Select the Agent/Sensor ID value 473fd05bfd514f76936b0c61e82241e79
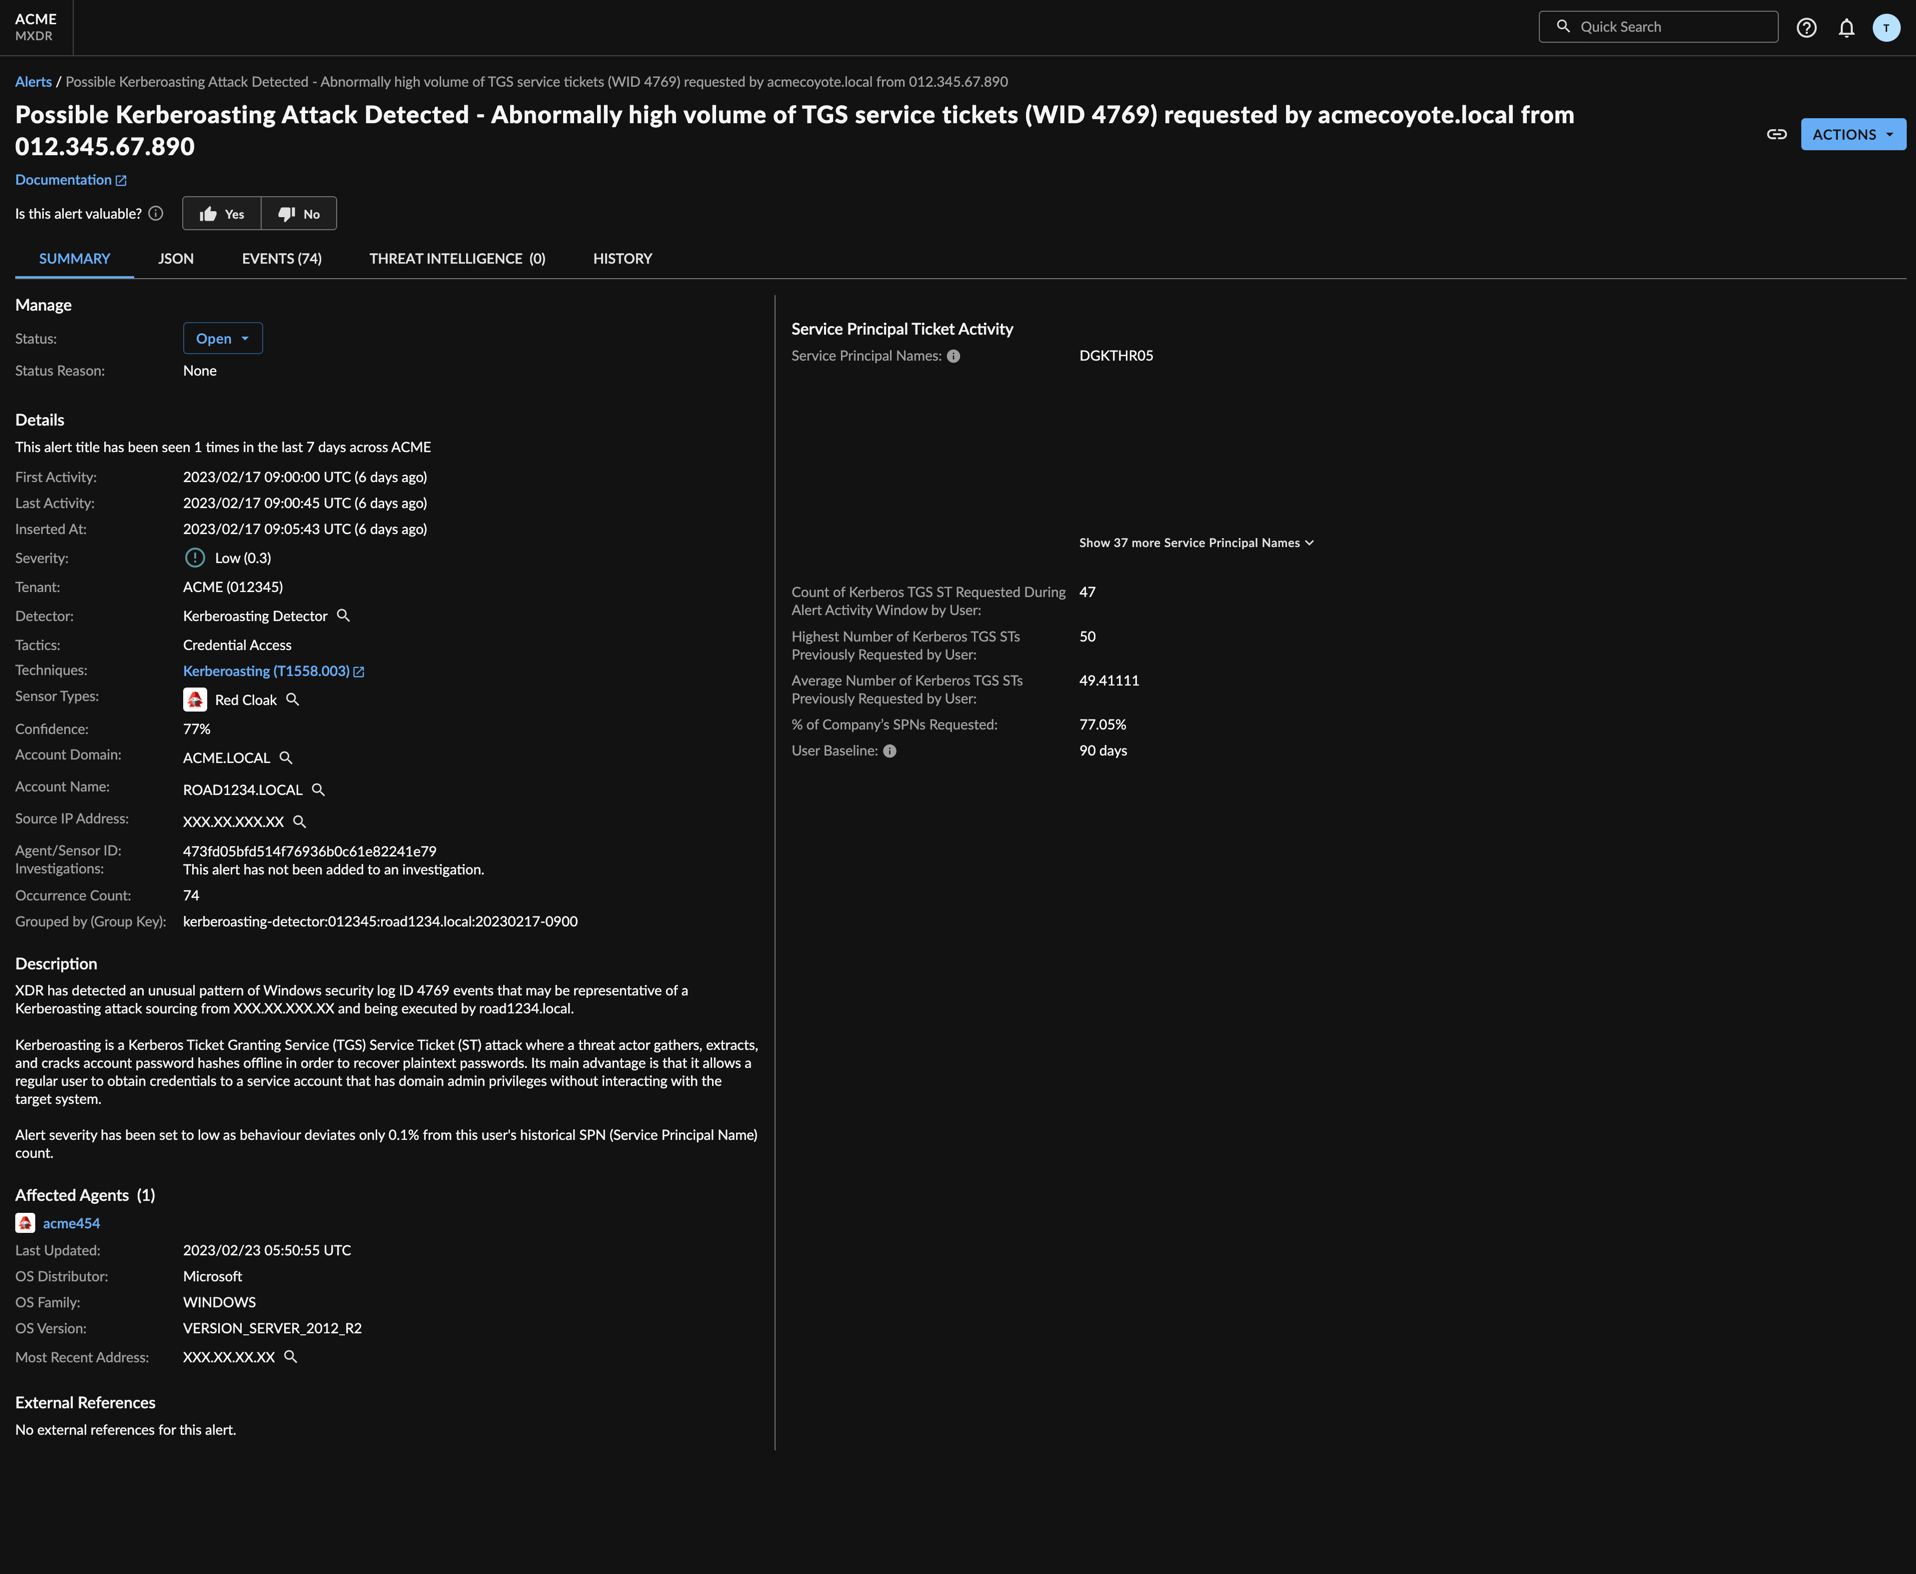Screen dimensions: 1916x1574 [x=309, y=851]
